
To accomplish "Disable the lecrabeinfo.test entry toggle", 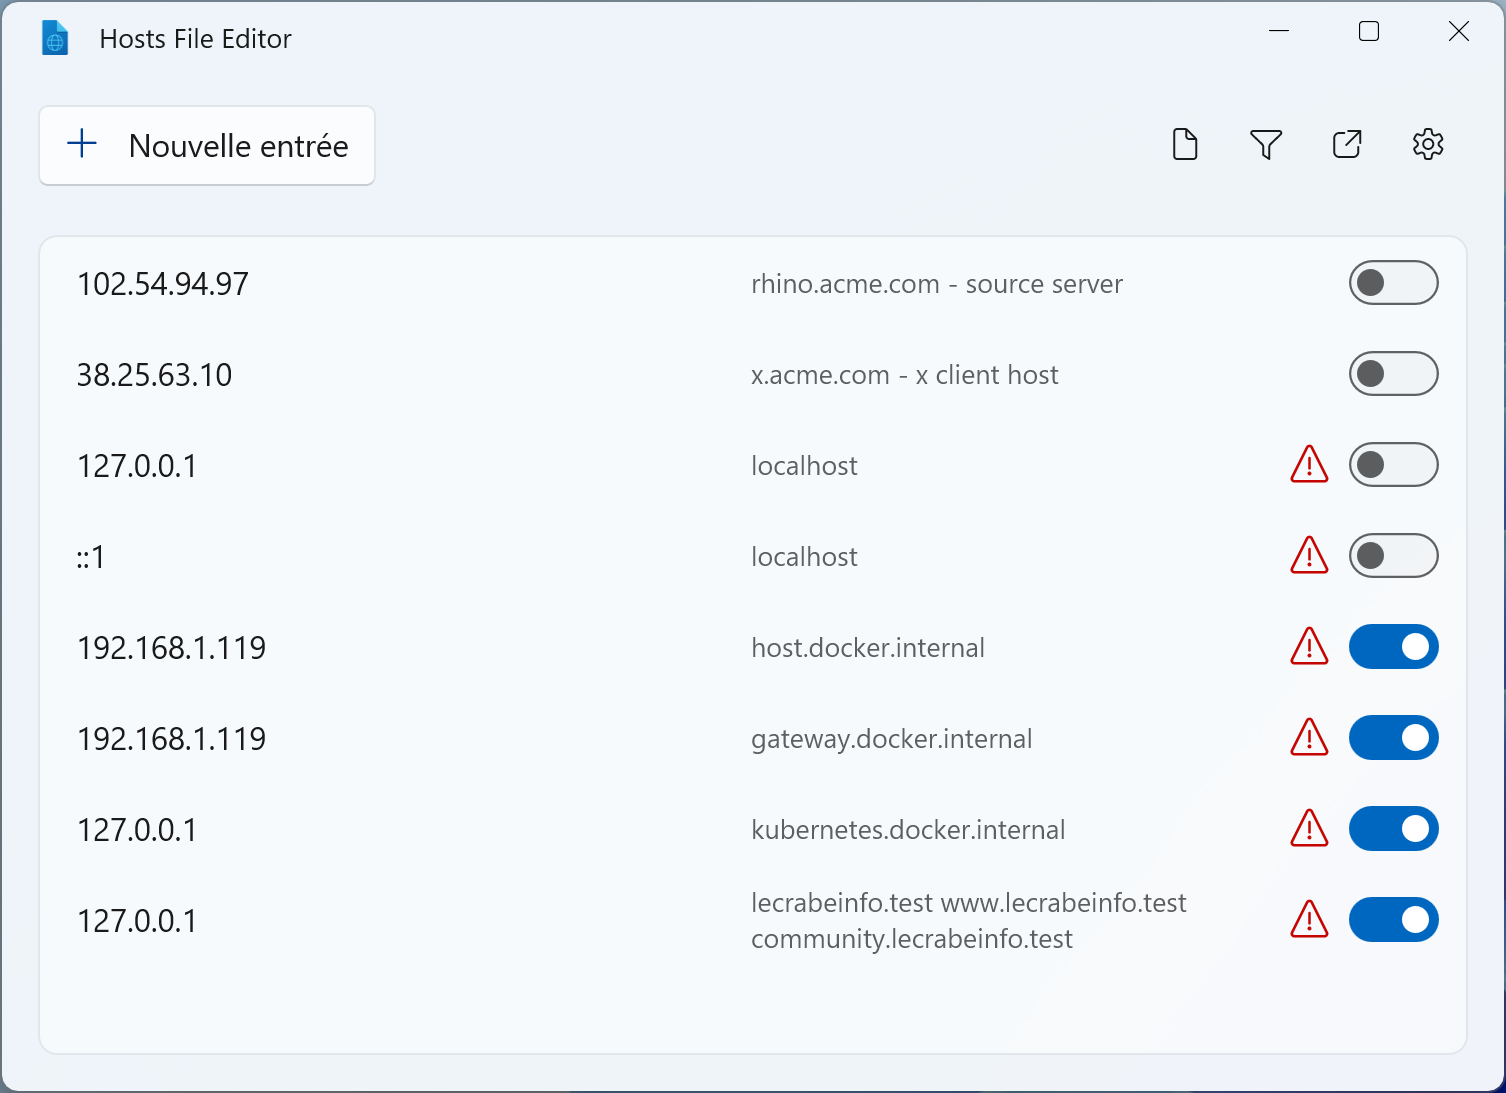I will [1393, 920].
